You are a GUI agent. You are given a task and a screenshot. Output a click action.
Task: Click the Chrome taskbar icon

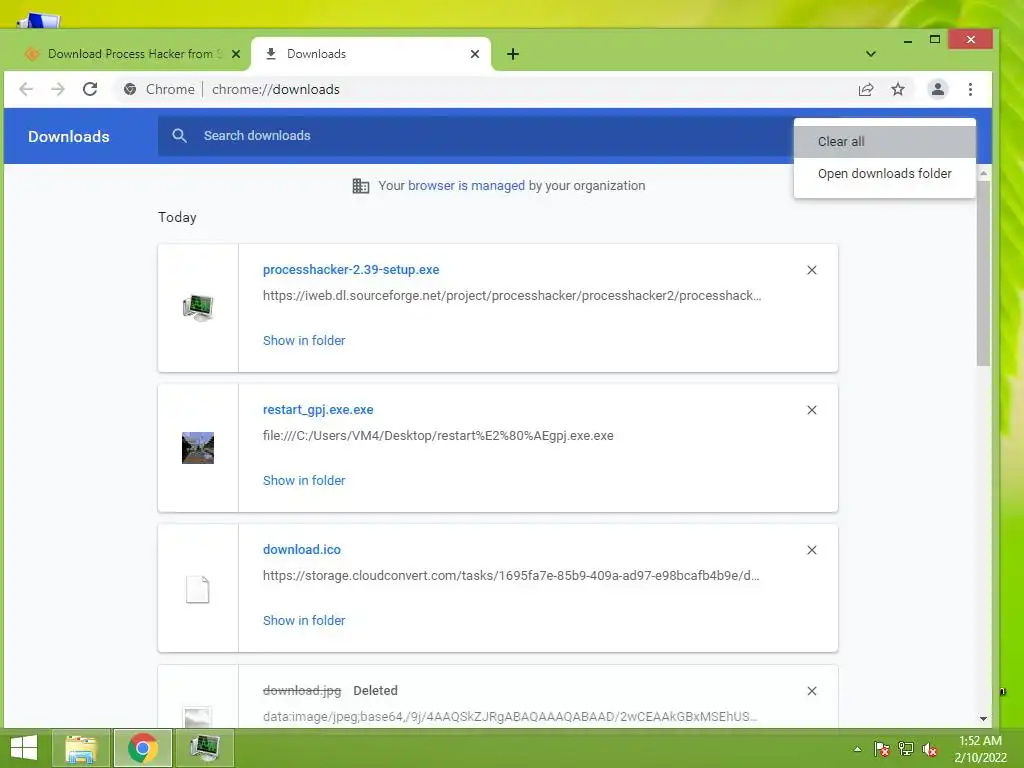[143, 748]
